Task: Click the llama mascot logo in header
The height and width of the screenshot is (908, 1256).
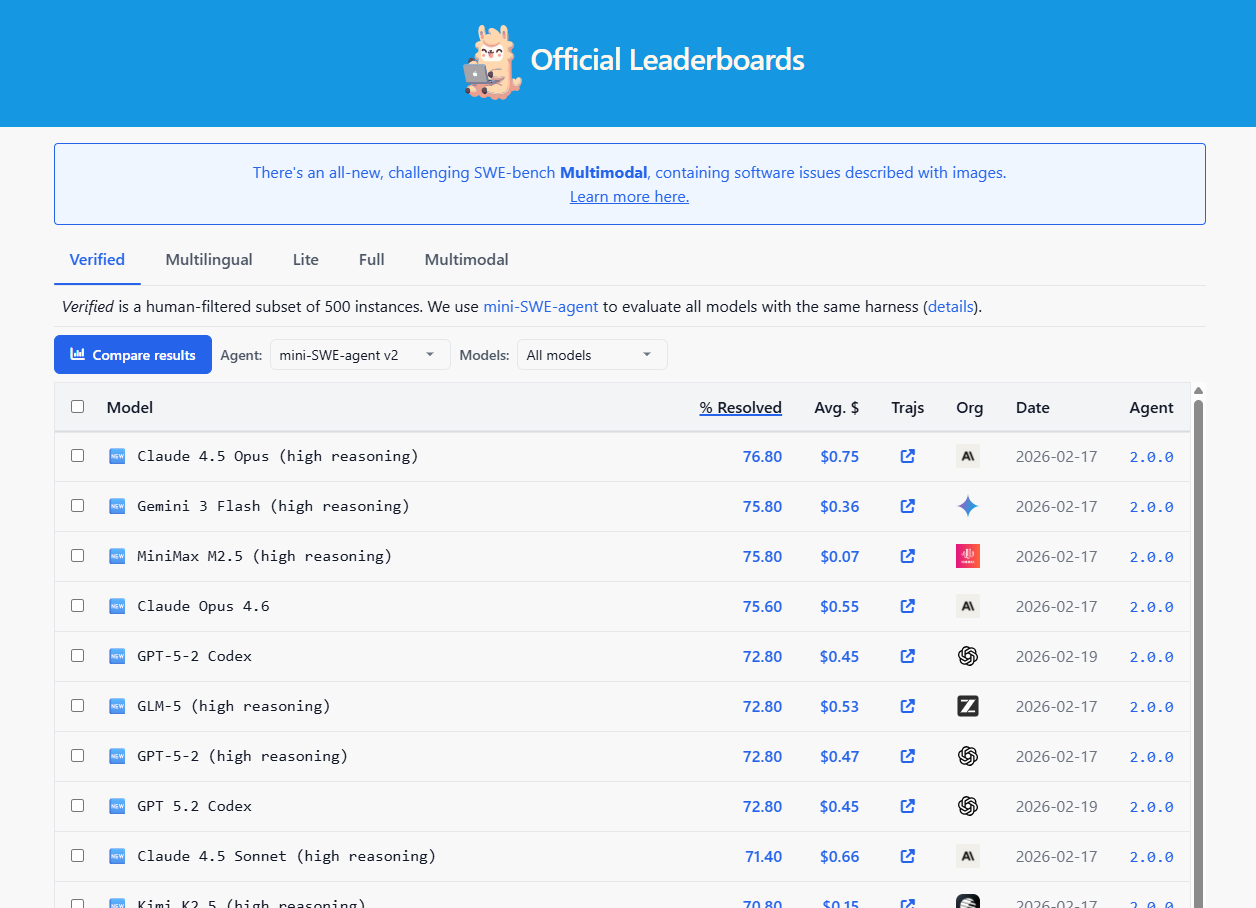Action: (x=491, y=62)
